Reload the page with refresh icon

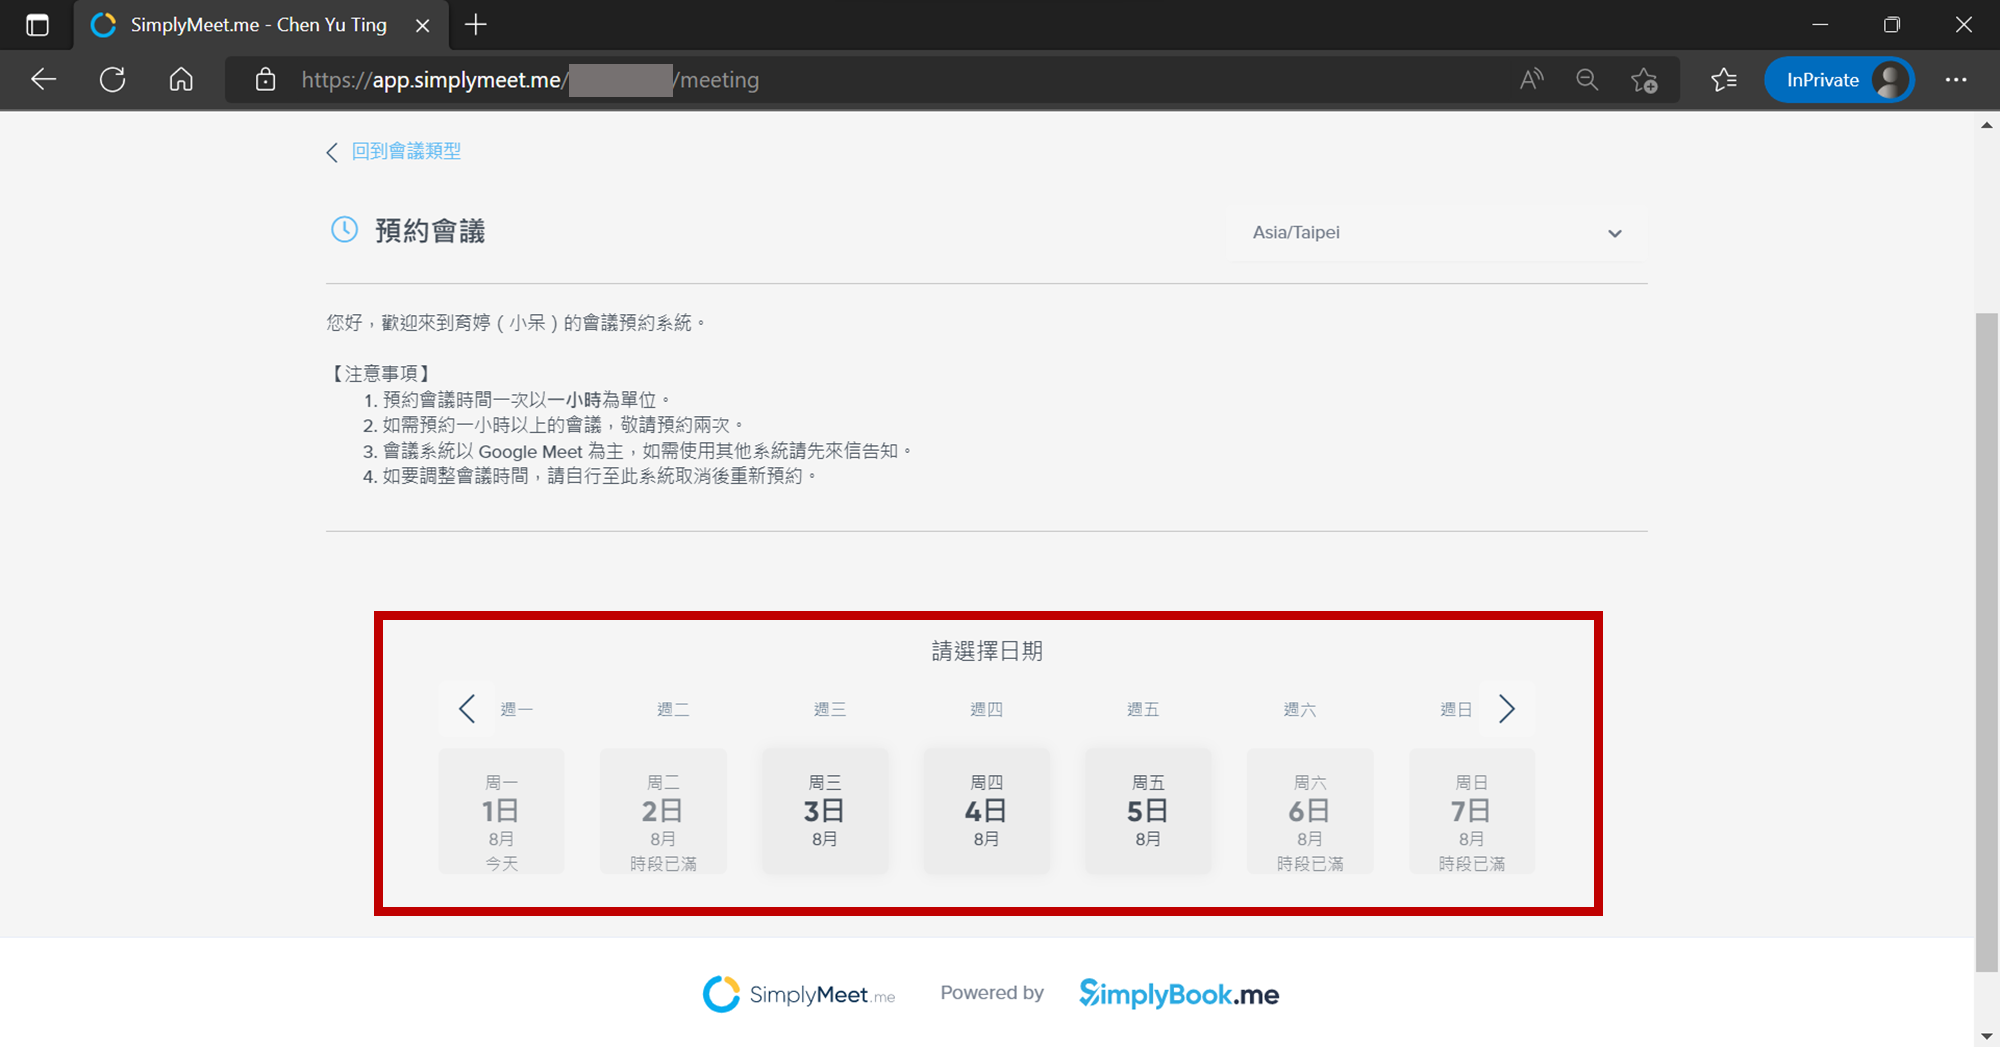[x=112, y=80]
